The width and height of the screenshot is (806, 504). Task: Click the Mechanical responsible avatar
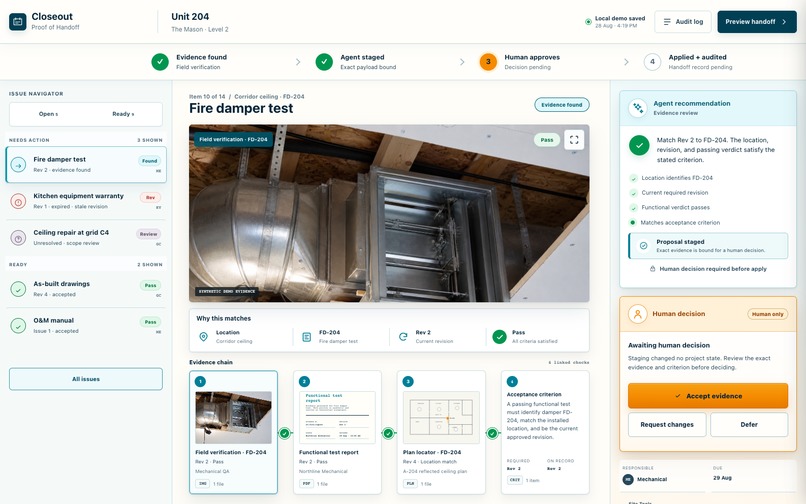click(628, 479)
